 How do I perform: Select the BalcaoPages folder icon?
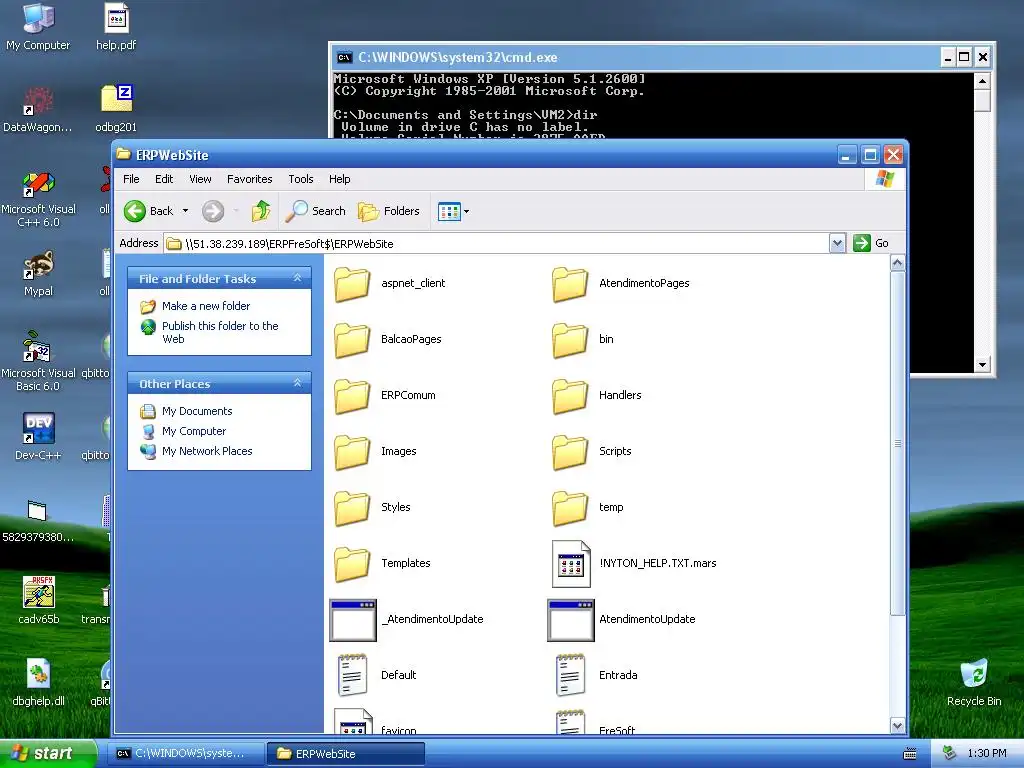tap(352, 340)
